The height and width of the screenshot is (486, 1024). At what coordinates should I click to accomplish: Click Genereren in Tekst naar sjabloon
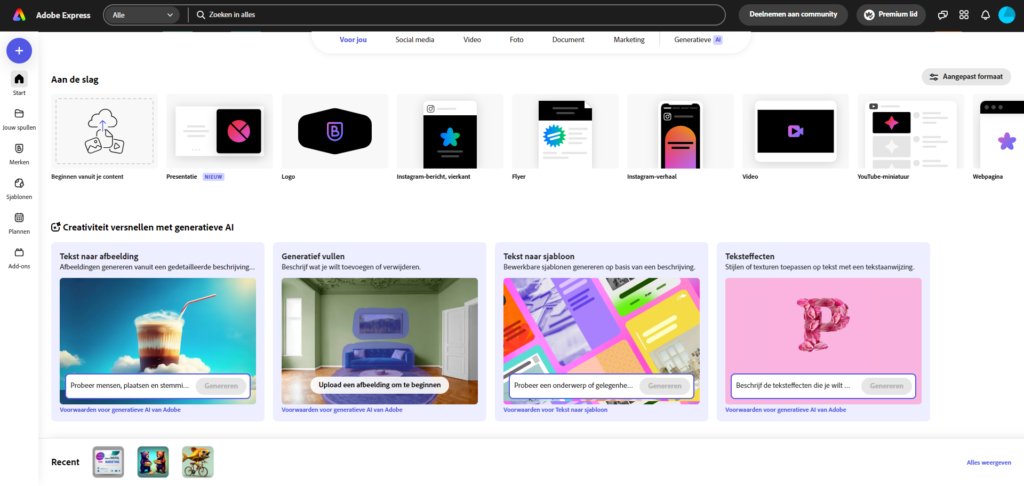click(x=665, y=386)
